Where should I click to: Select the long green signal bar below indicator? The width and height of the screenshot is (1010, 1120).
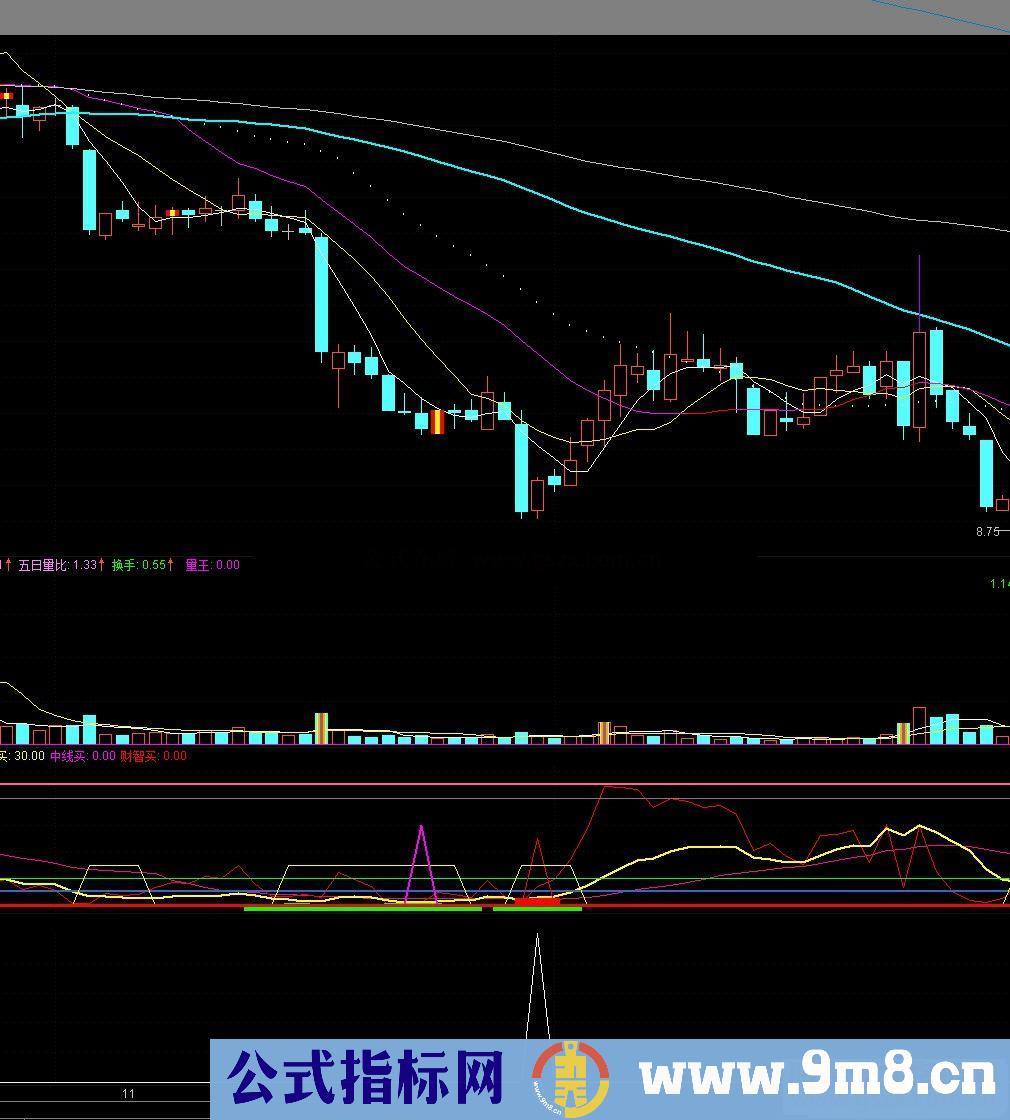point(362,909)
